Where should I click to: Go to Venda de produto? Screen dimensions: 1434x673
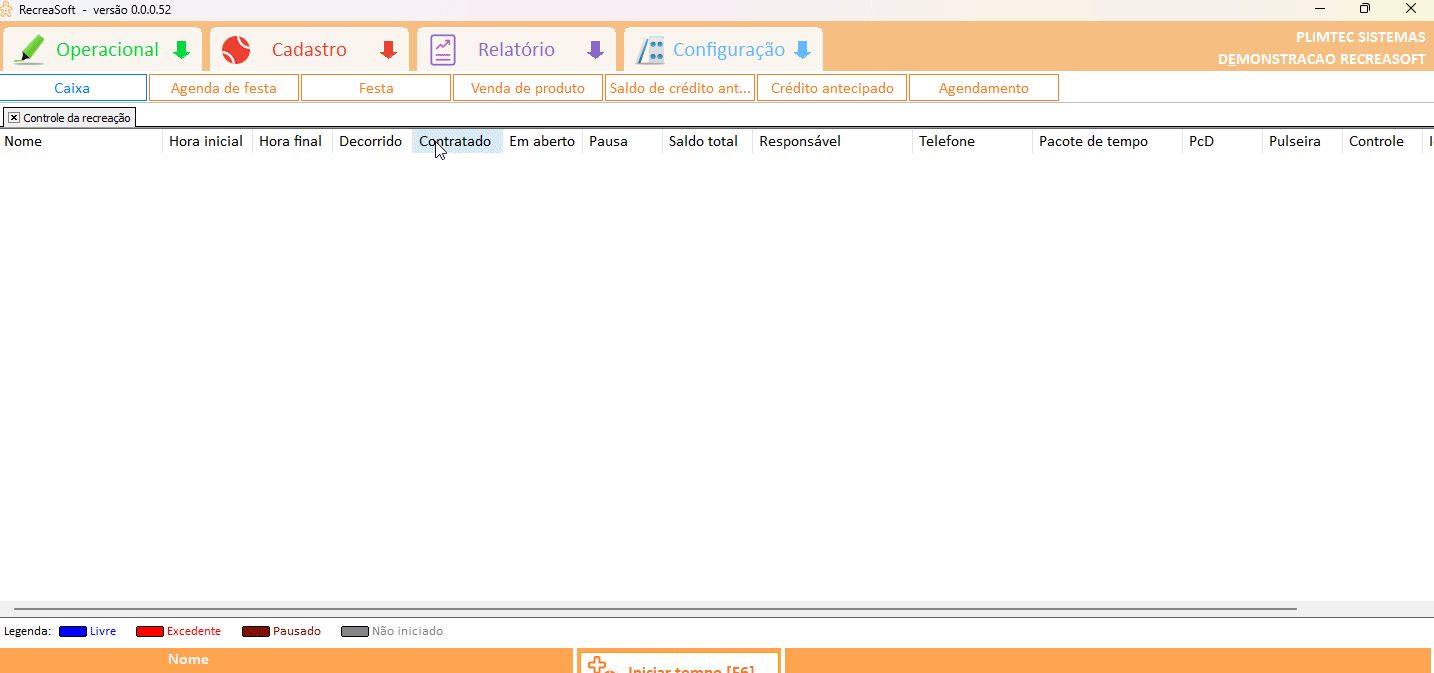tap(527, 88)
